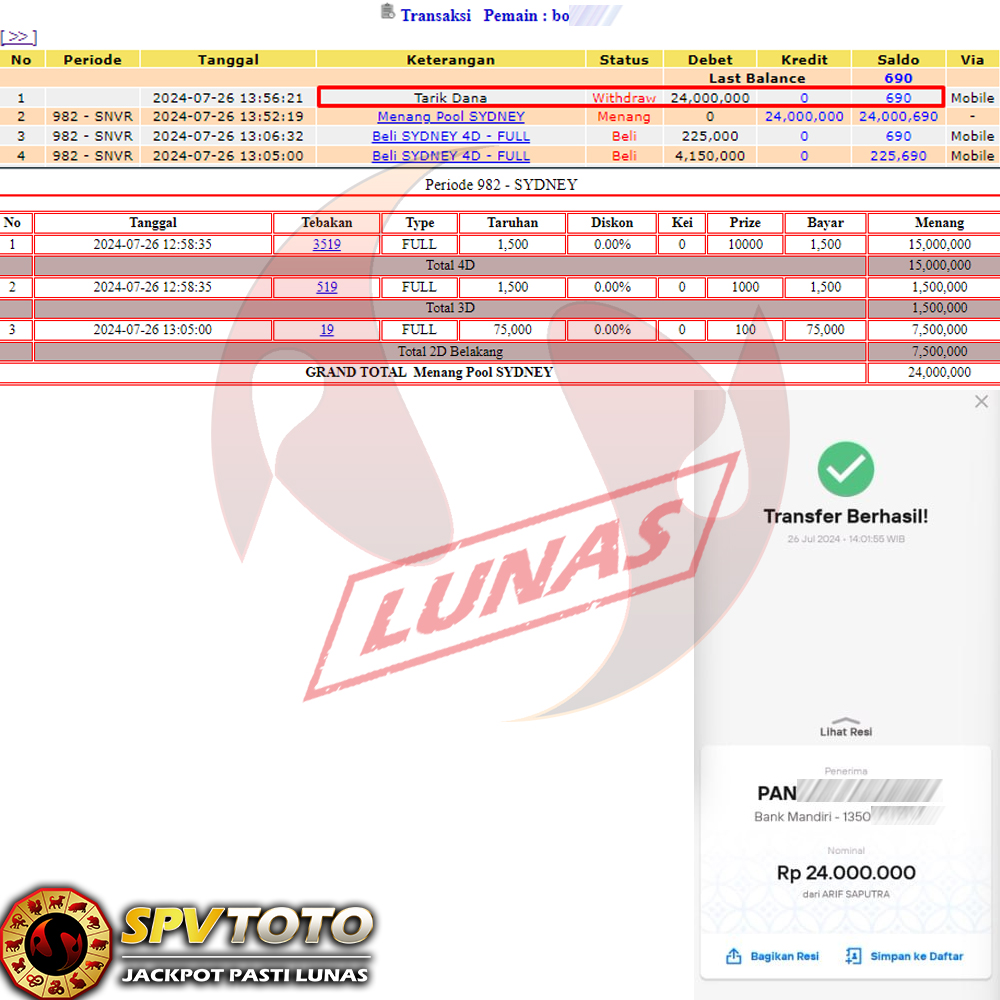The height and width of the screenshot is (1000, 1000).
Task: Click the 3519 tebakan number link
Action: tap(326, 244)
